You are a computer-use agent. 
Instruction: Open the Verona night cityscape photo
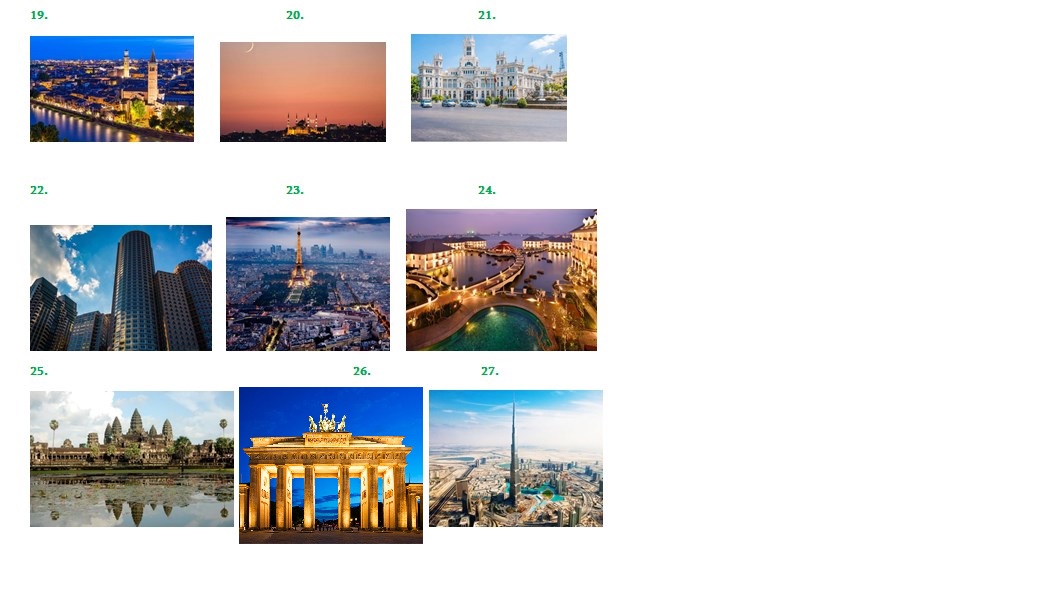[112, 89]
